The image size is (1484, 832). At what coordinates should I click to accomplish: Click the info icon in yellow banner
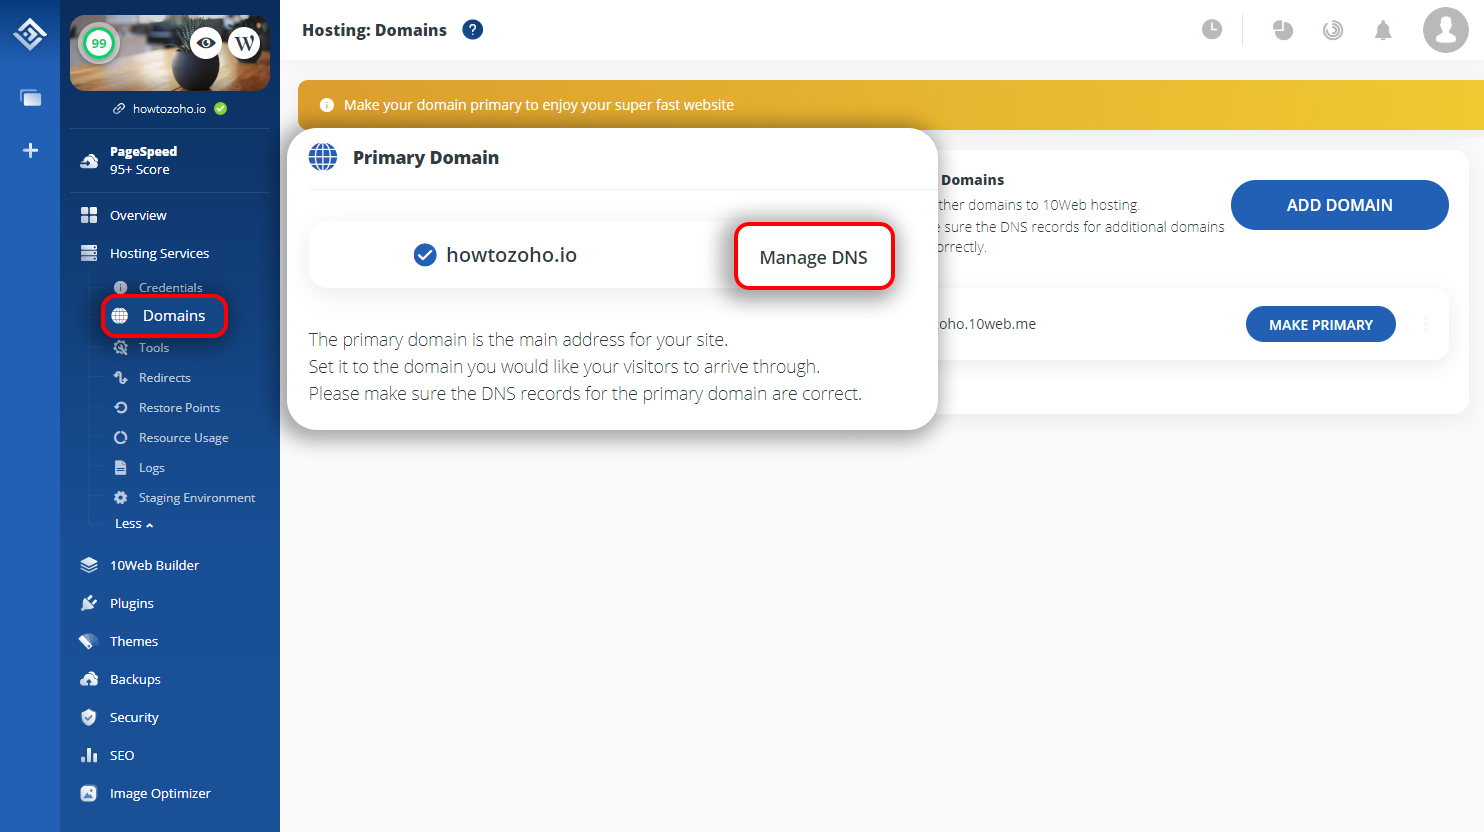coord(326,105)
